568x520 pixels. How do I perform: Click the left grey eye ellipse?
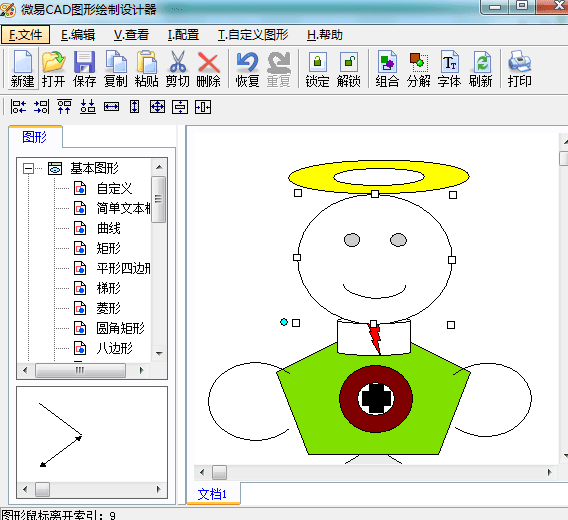click(352, 240)
